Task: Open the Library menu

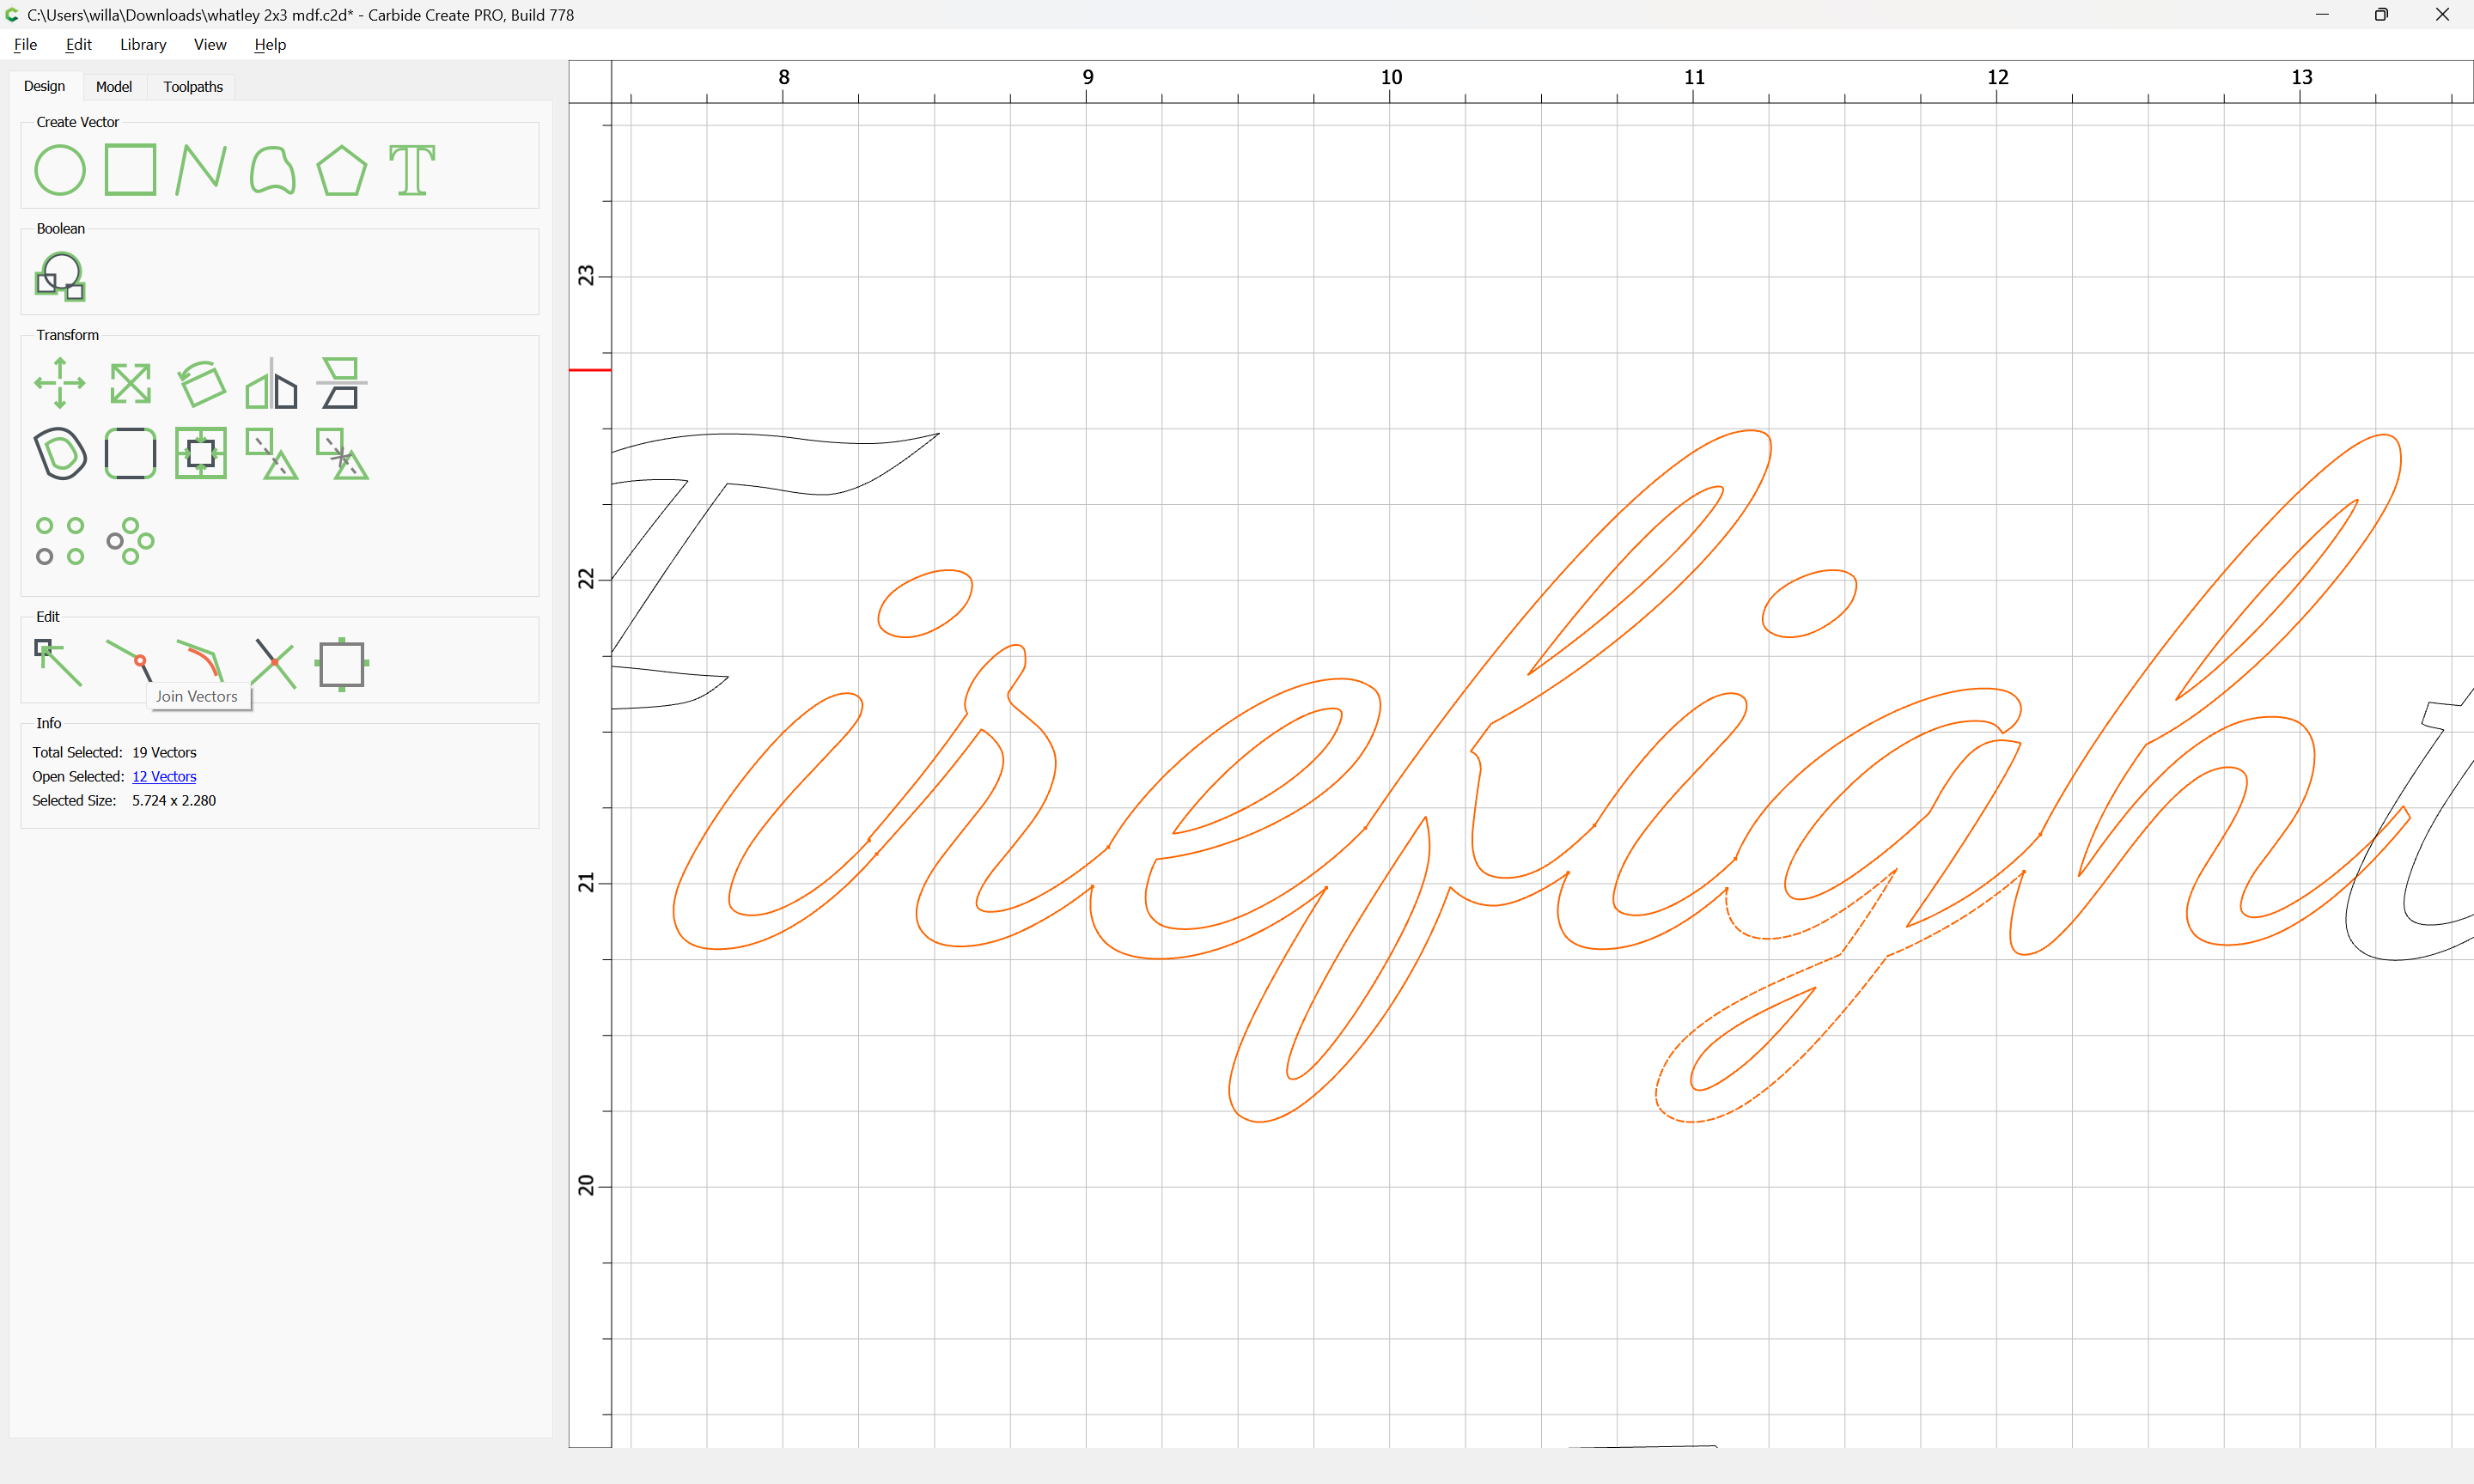Action: [143, 44]
